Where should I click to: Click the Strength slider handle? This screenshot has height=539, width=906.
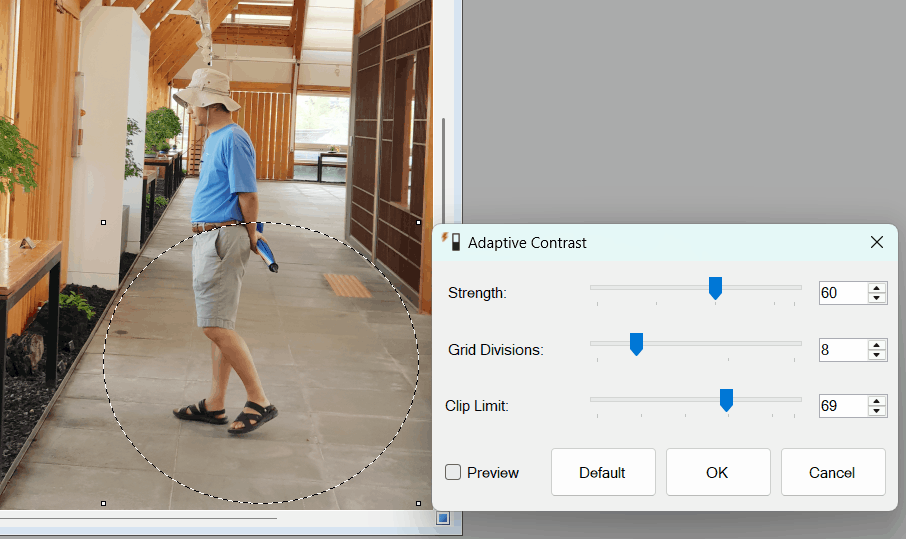pyautogui.click(x=715, y=288)
